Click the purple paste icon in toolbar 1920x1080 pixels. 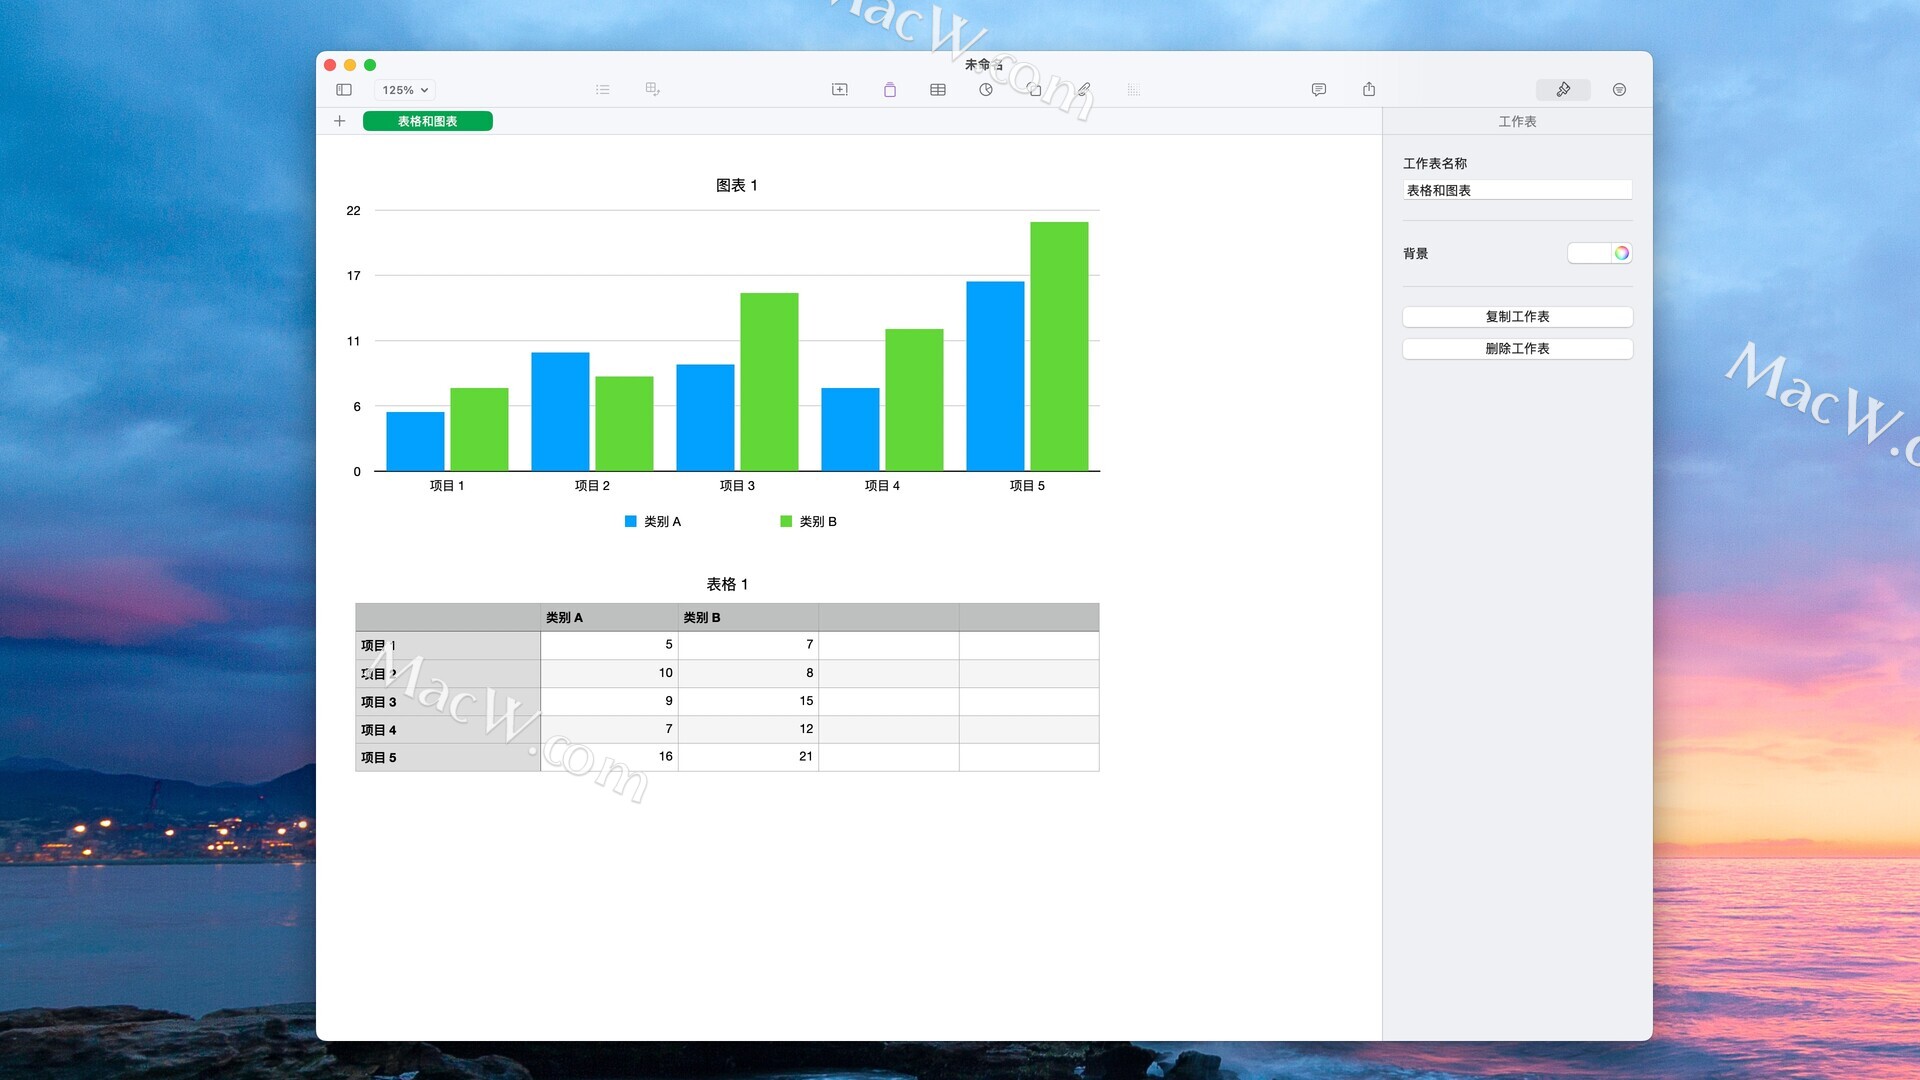(x=889, y=90)
